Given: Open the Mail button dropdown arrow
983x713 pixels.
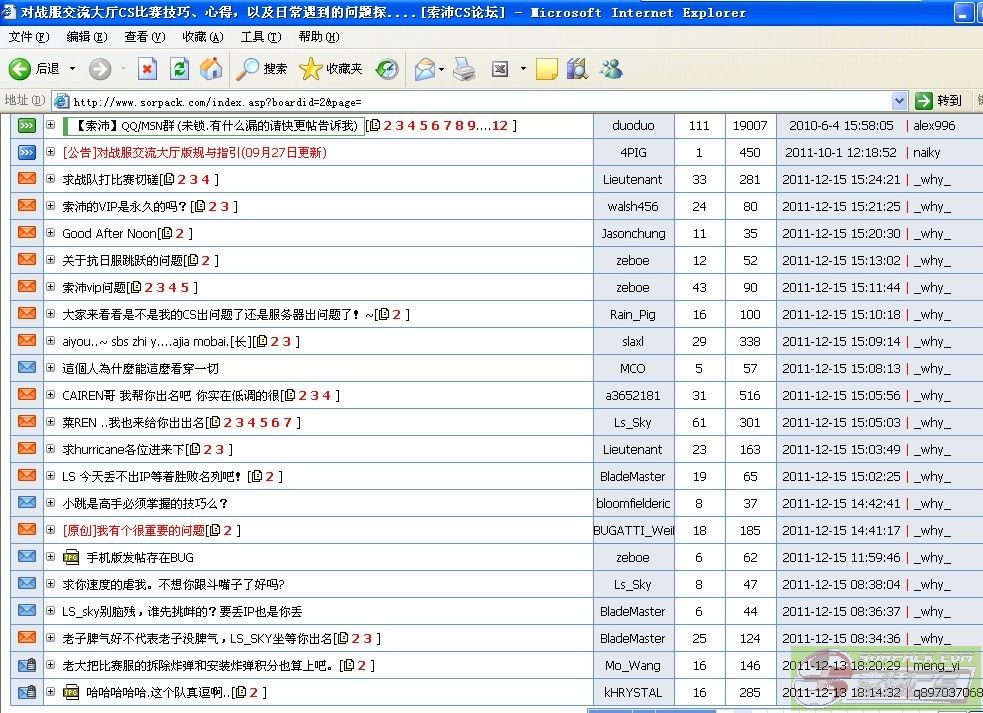Looking at the screenshot, I should (x=441, y=69).
